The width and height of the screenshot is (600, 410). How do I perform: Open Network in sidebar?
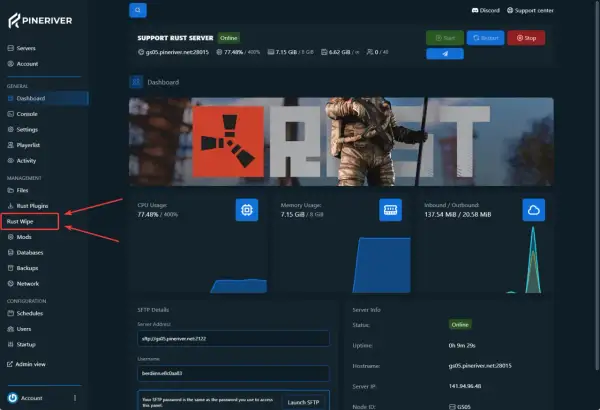click(x=23, y=284)
